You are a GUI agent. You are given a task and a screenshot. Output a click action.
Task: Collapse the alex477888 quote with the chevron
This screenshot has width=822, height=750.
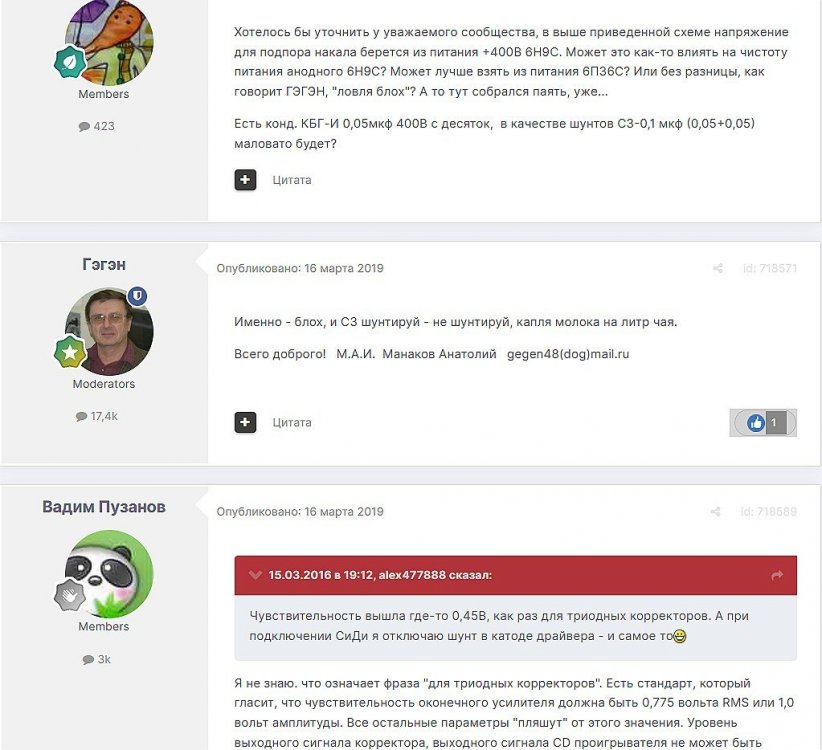point(255,575)
